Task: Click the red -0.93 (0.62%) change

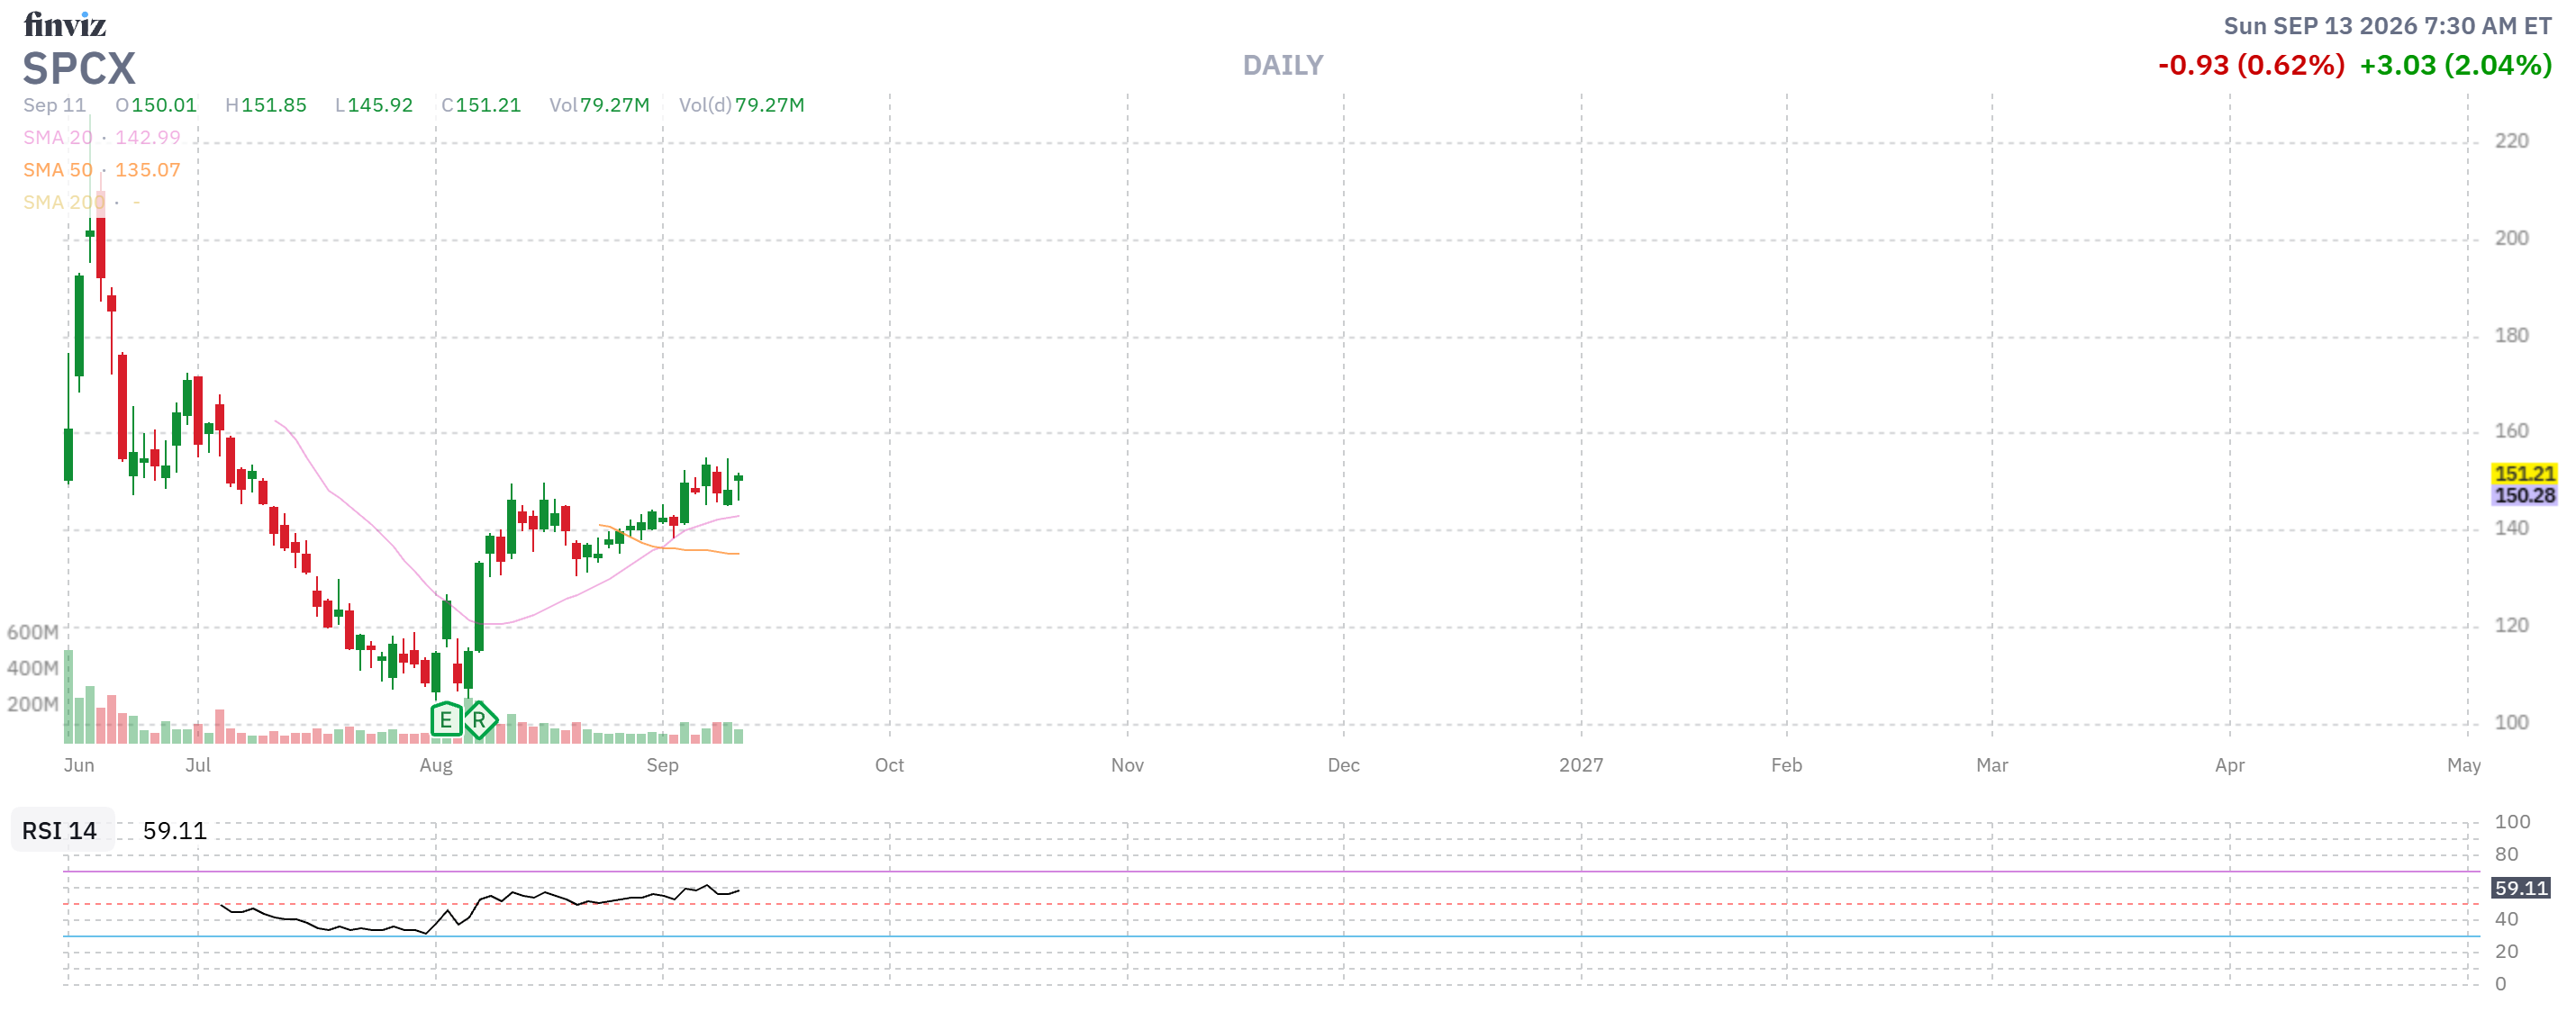Action: point(2250,65)
